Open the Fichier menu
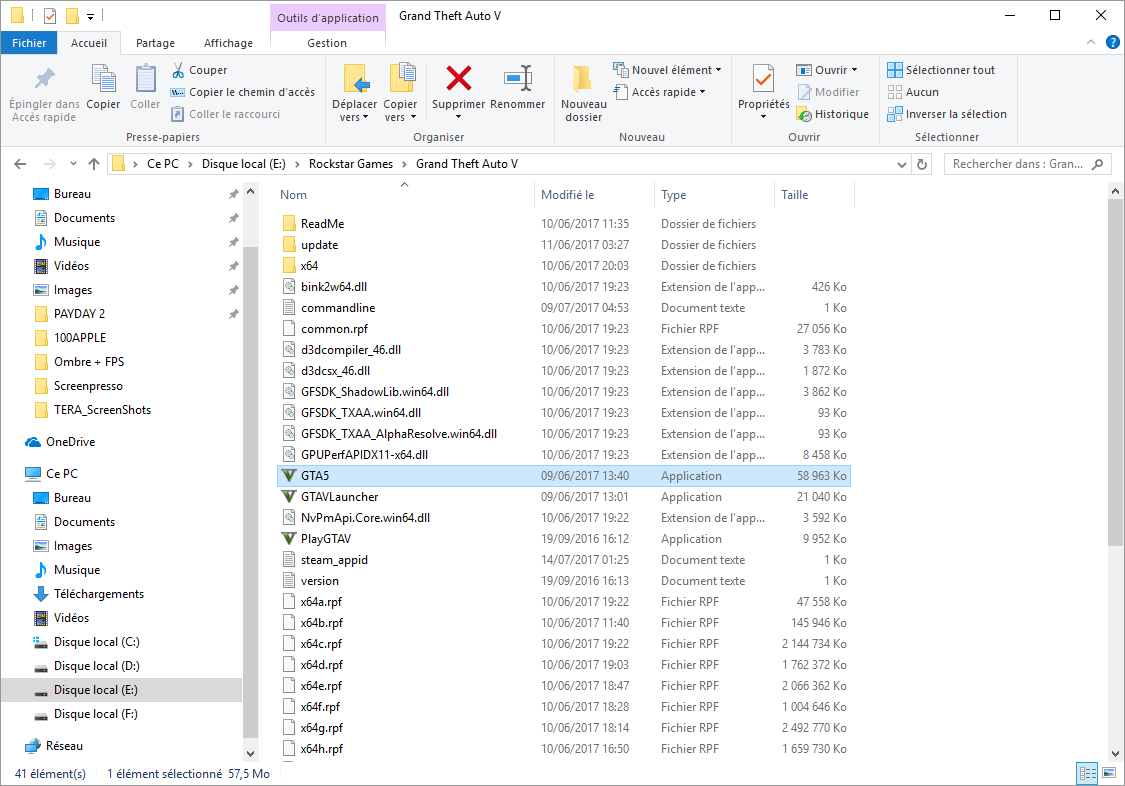1125x786 pixels. click(x=29, y=43)
